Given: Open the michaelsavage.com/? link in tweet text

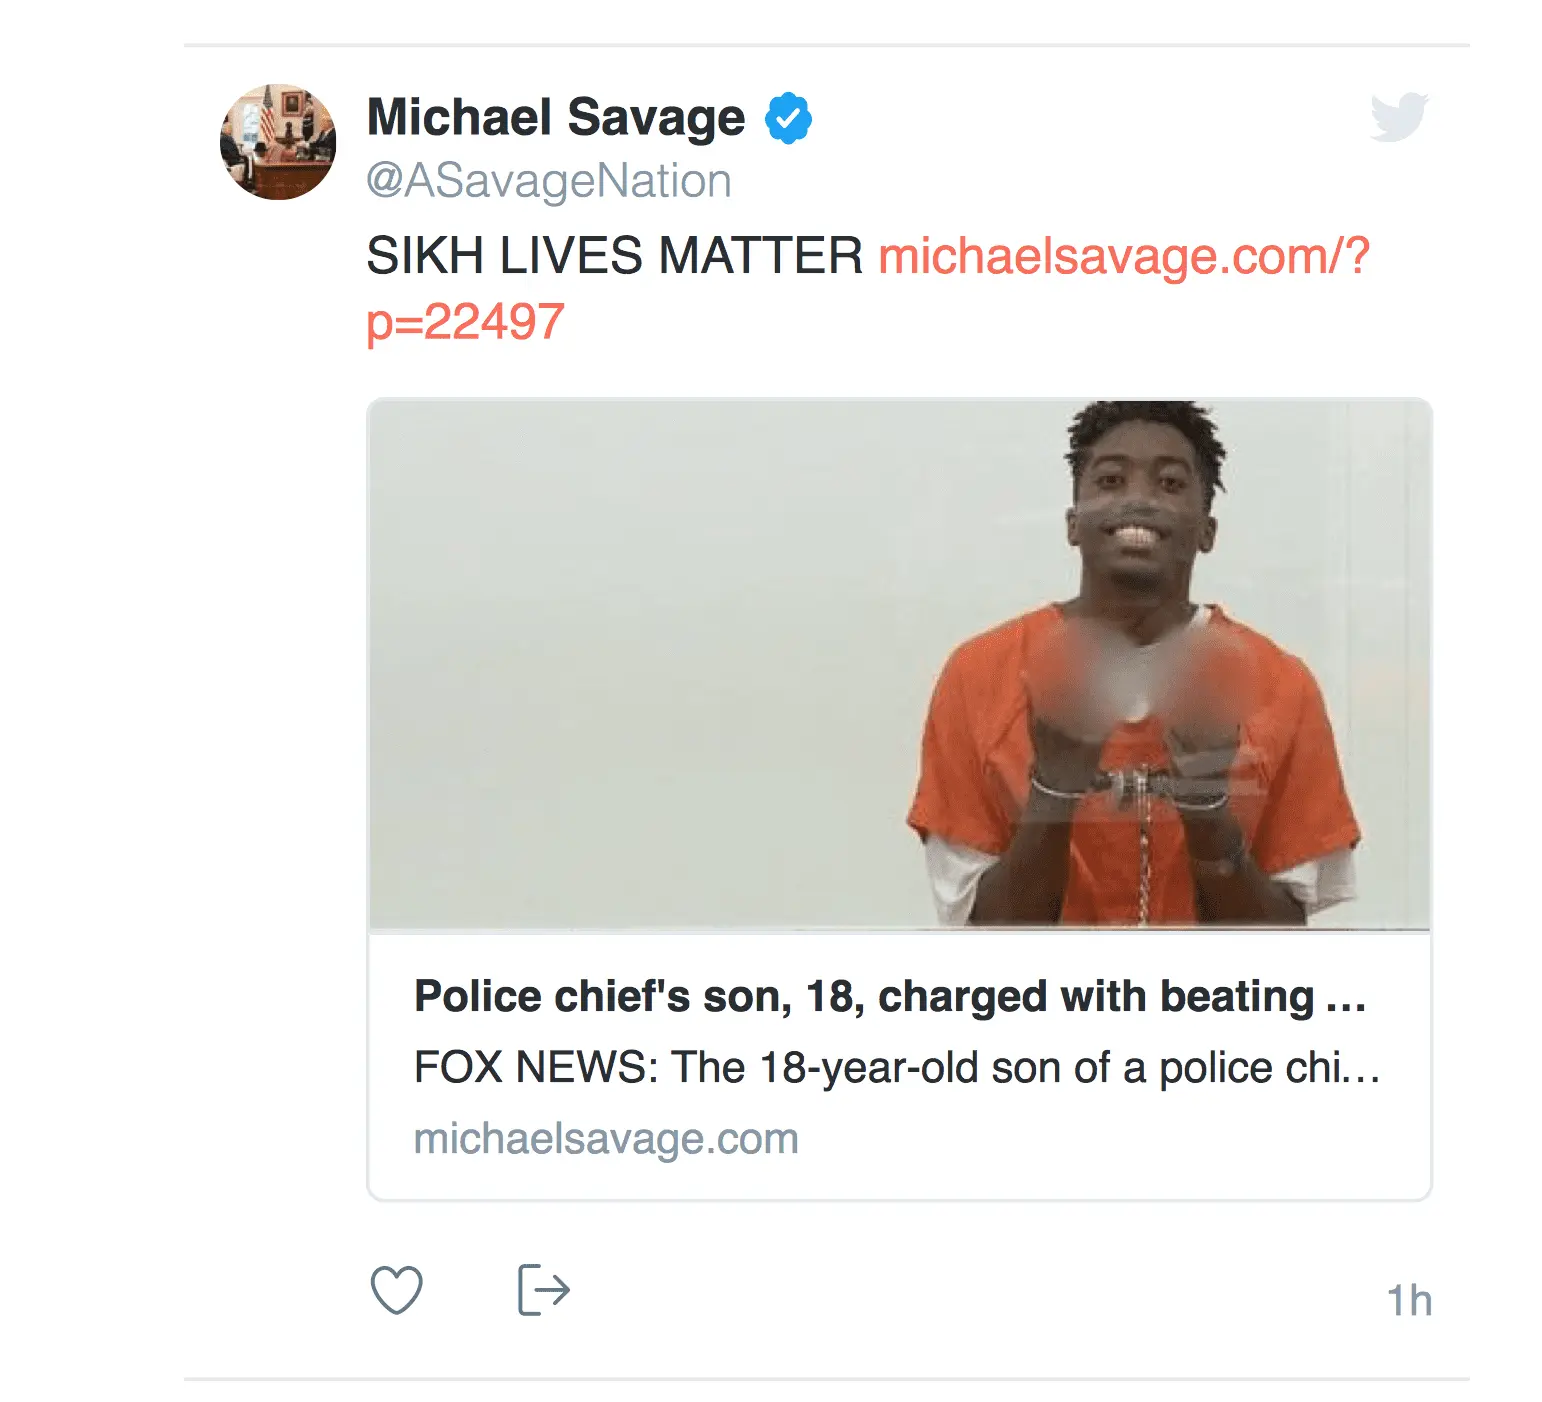Looking at the screenshot, I should tap(1123, 256).
